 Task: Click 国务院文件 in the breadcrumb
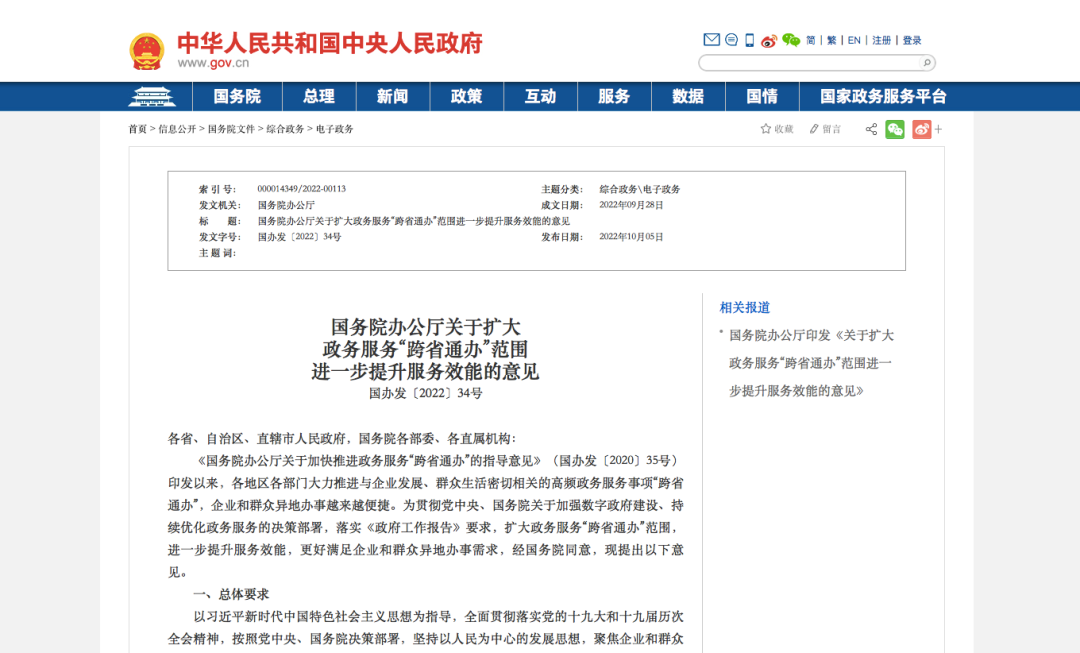click(231, 129)
